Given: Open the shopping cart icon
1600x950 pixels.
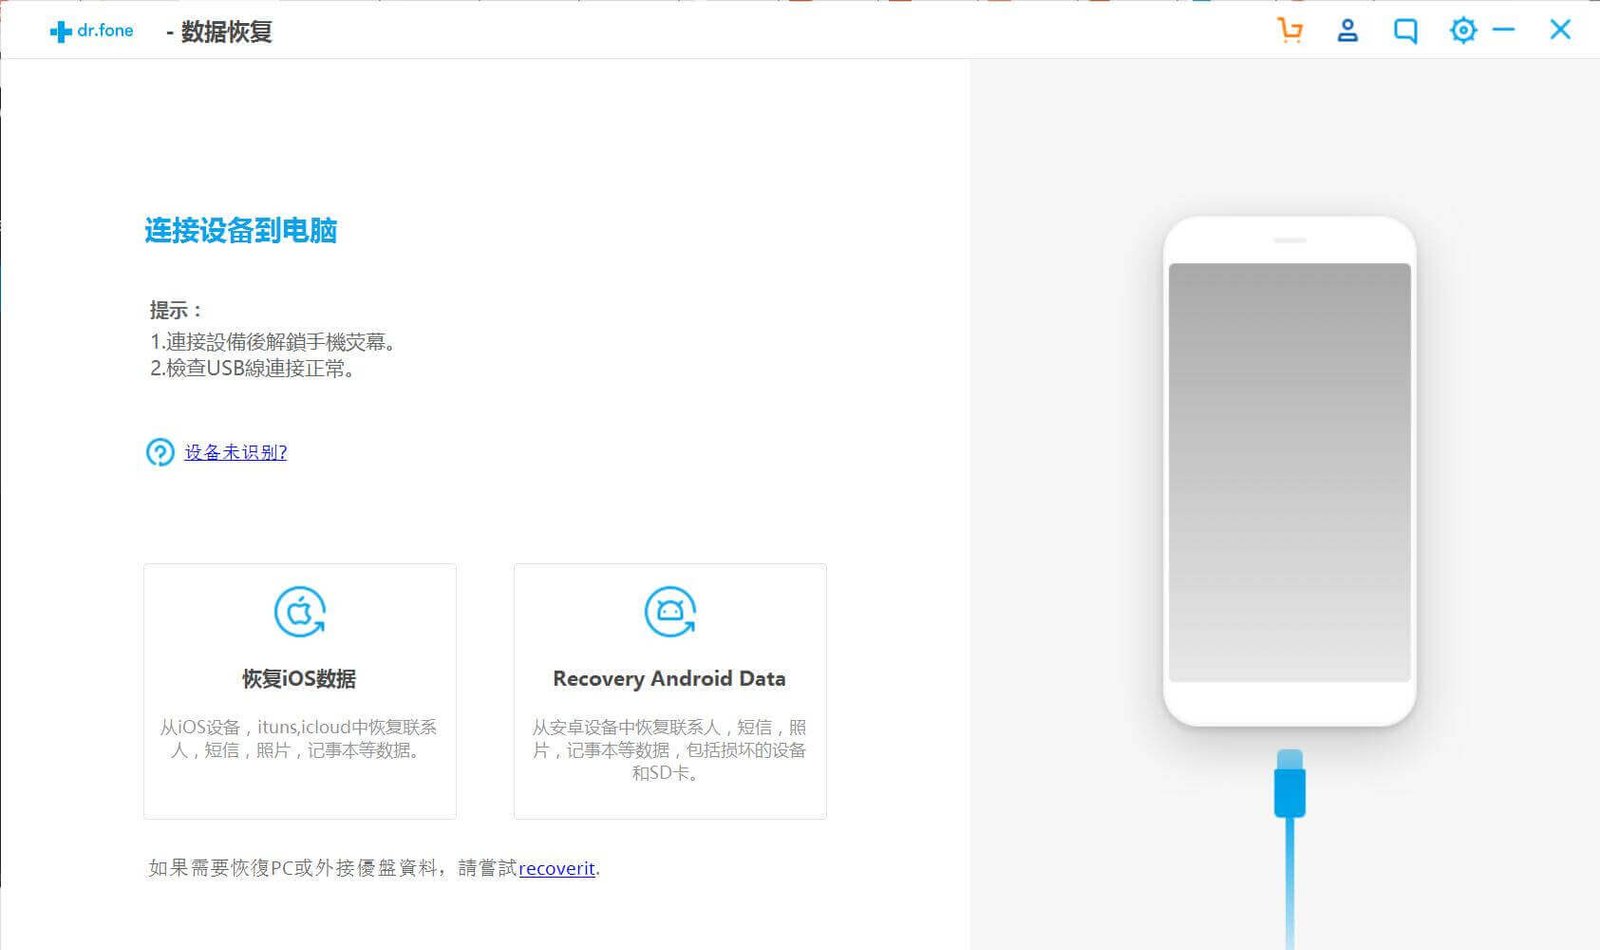Looking at the screenshot, I should pos(1290,31).
